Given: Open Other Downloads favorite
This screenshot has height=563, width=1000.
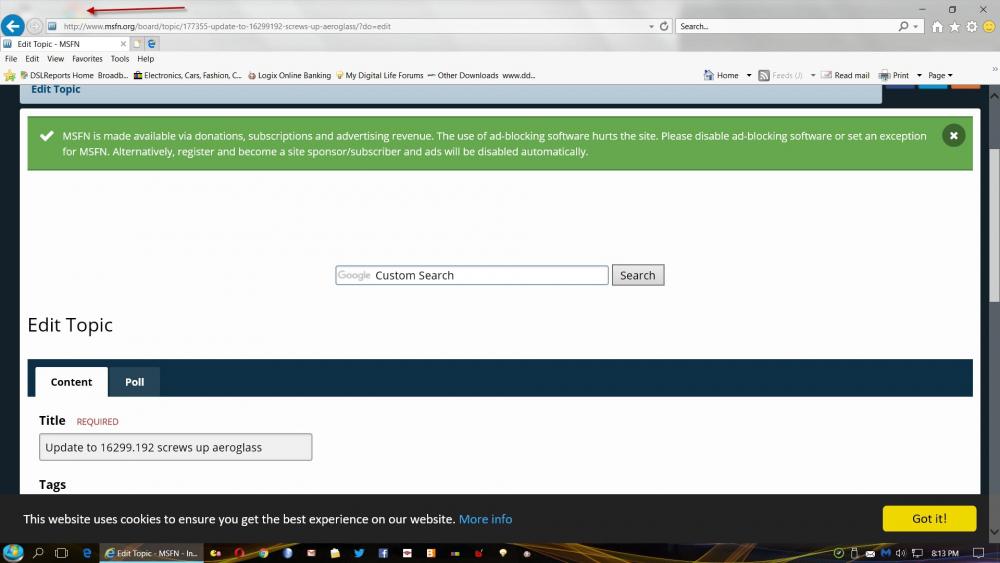Looking at the screenshot, I should (x=463, y=75).
